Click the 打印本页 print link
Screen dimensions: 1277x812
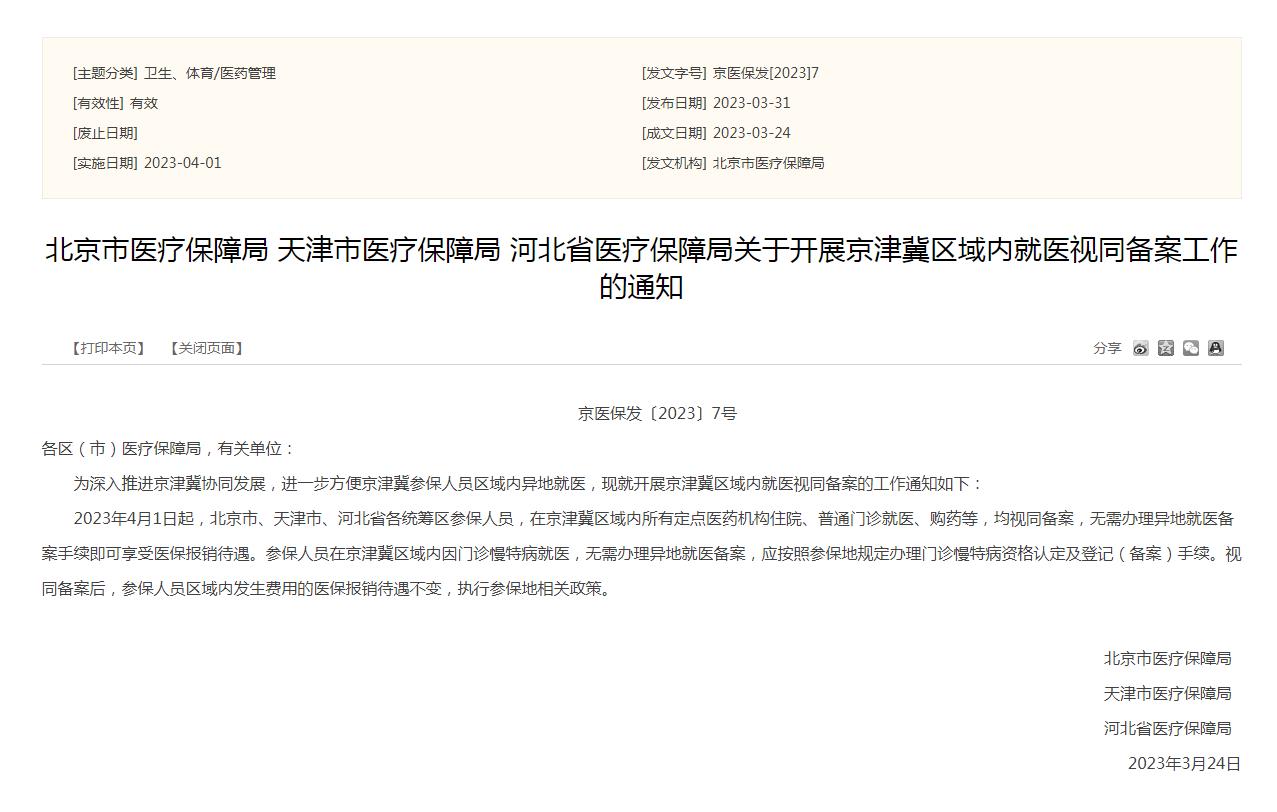coord(108,348)
